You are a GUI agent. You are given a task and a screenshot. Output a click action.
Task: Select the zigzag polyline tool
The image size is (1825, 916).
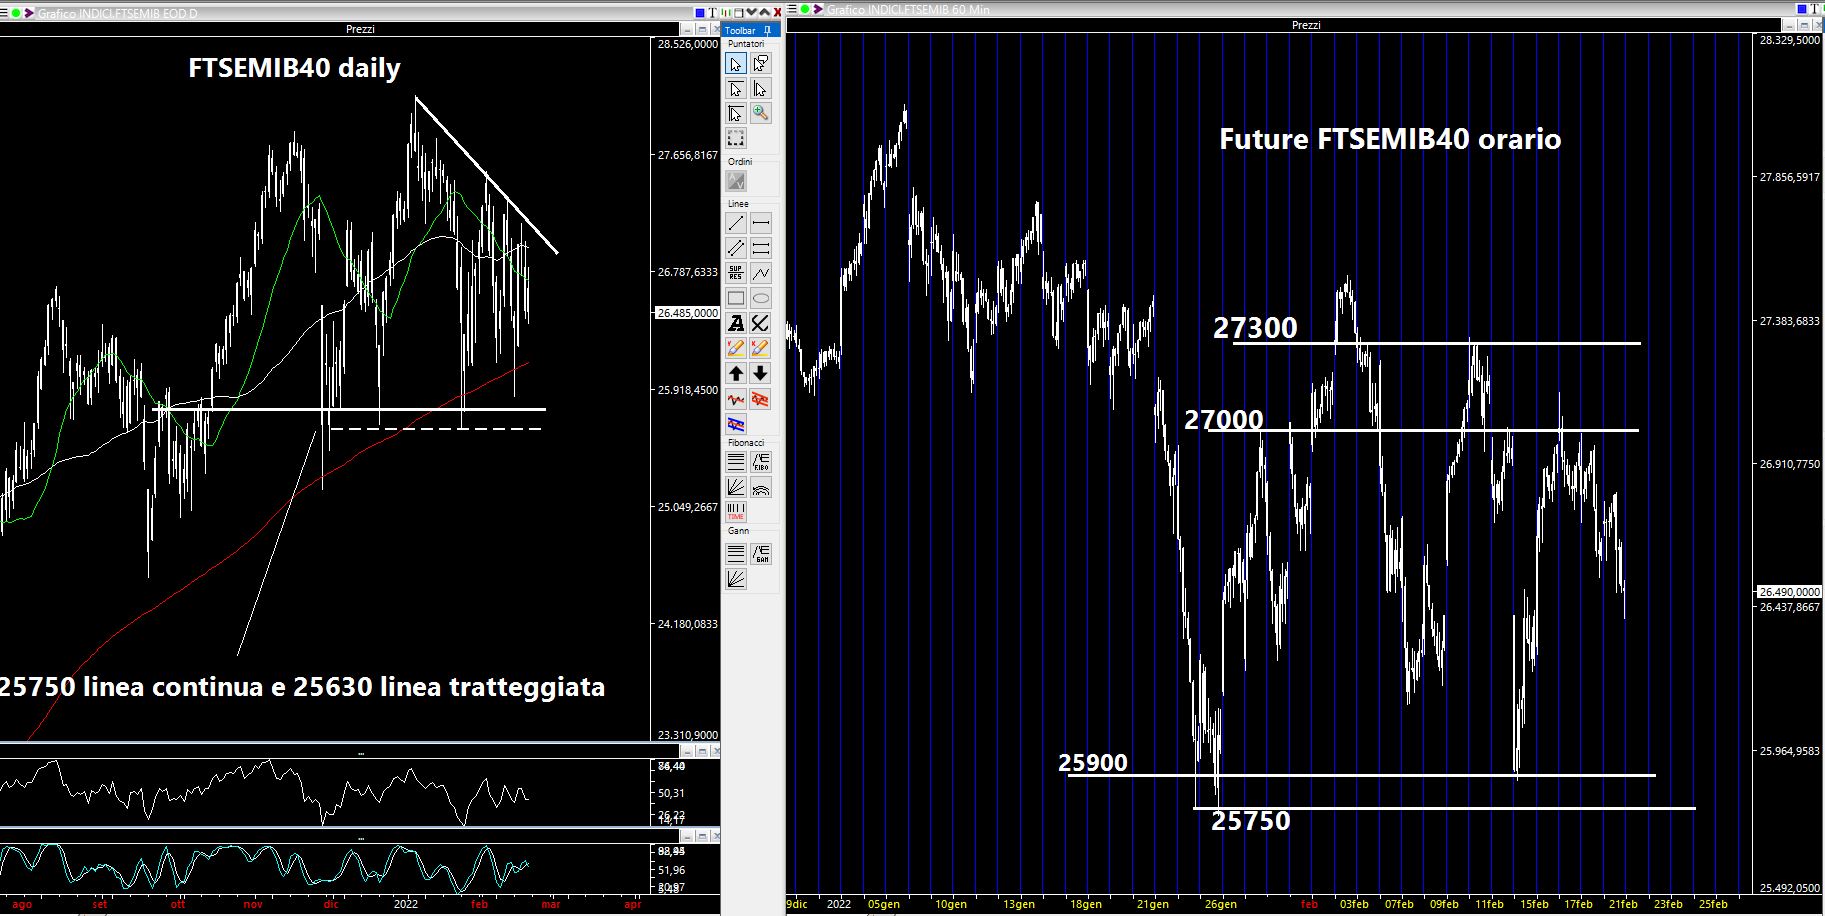tap(761, 273)
